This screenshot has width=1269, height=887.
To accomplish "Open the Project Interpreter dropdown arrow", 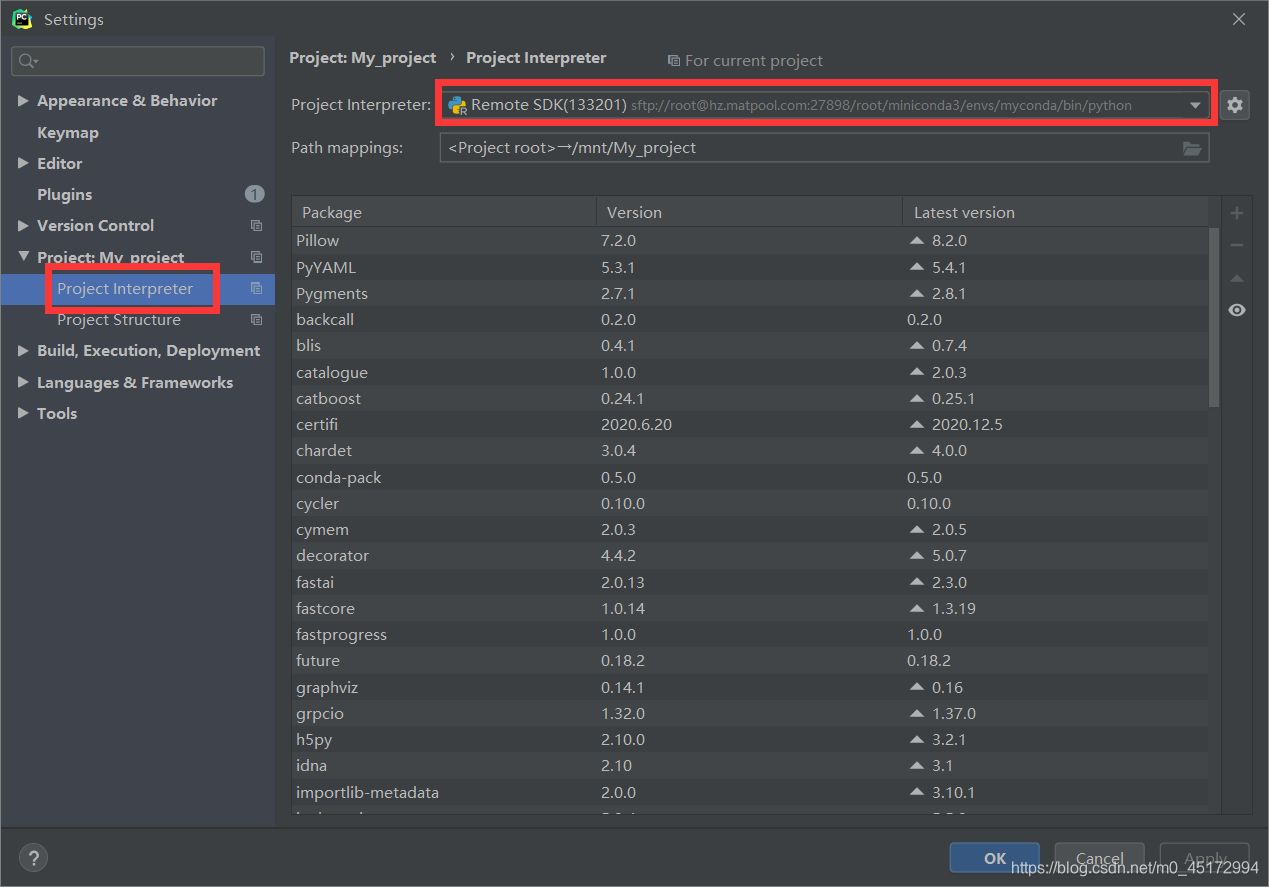I will [1195, 105].
